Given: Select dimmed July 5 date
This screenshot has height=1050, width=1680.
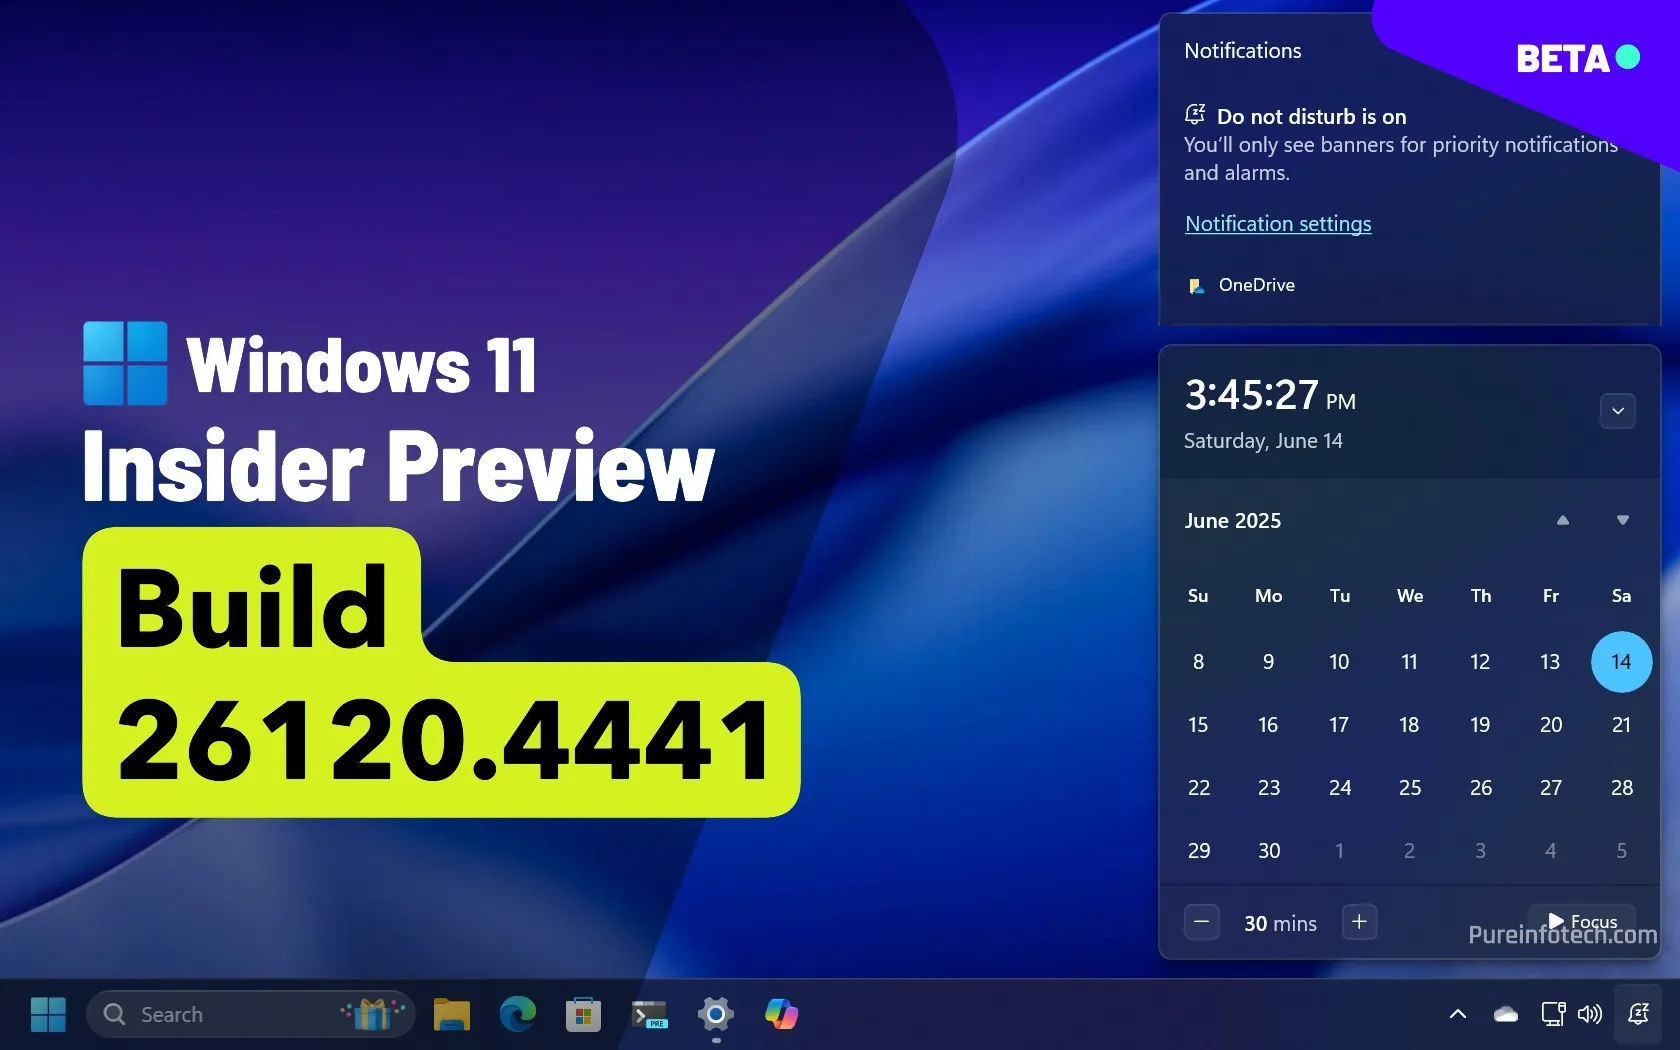Looking at the screenshot, I should coord(1621,851).
